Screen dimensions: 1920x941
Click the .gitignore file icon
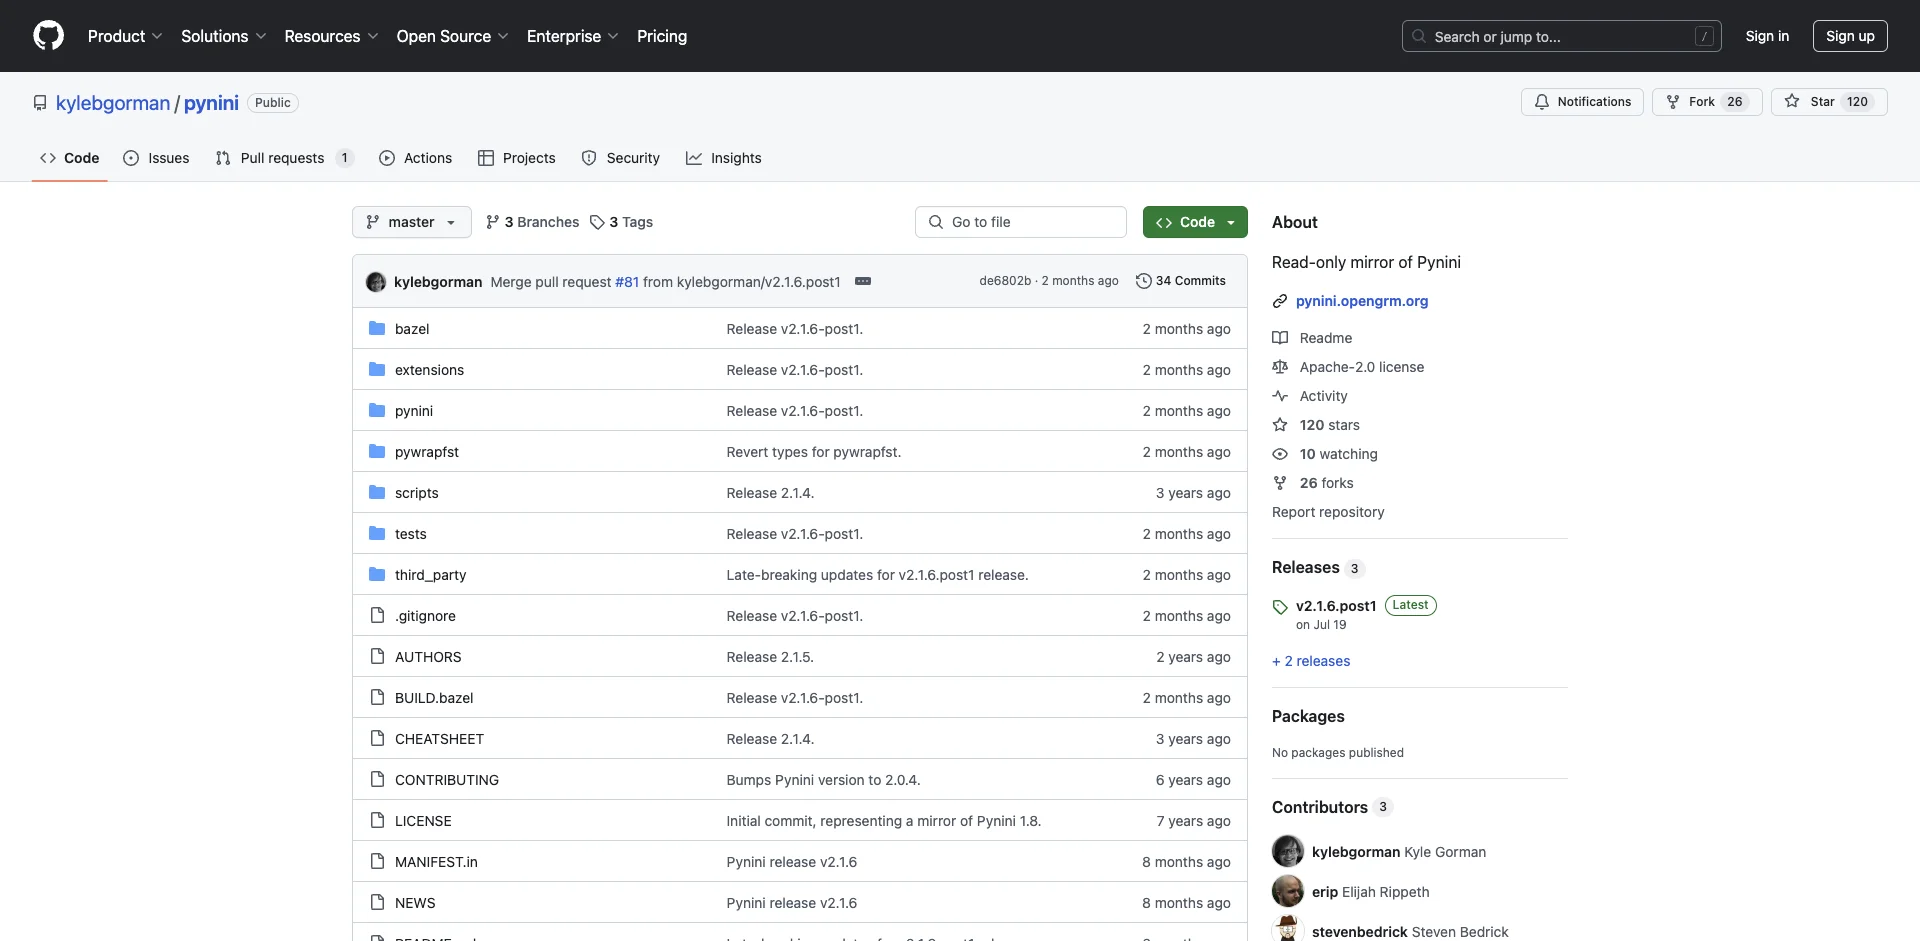tap(377, 616)
